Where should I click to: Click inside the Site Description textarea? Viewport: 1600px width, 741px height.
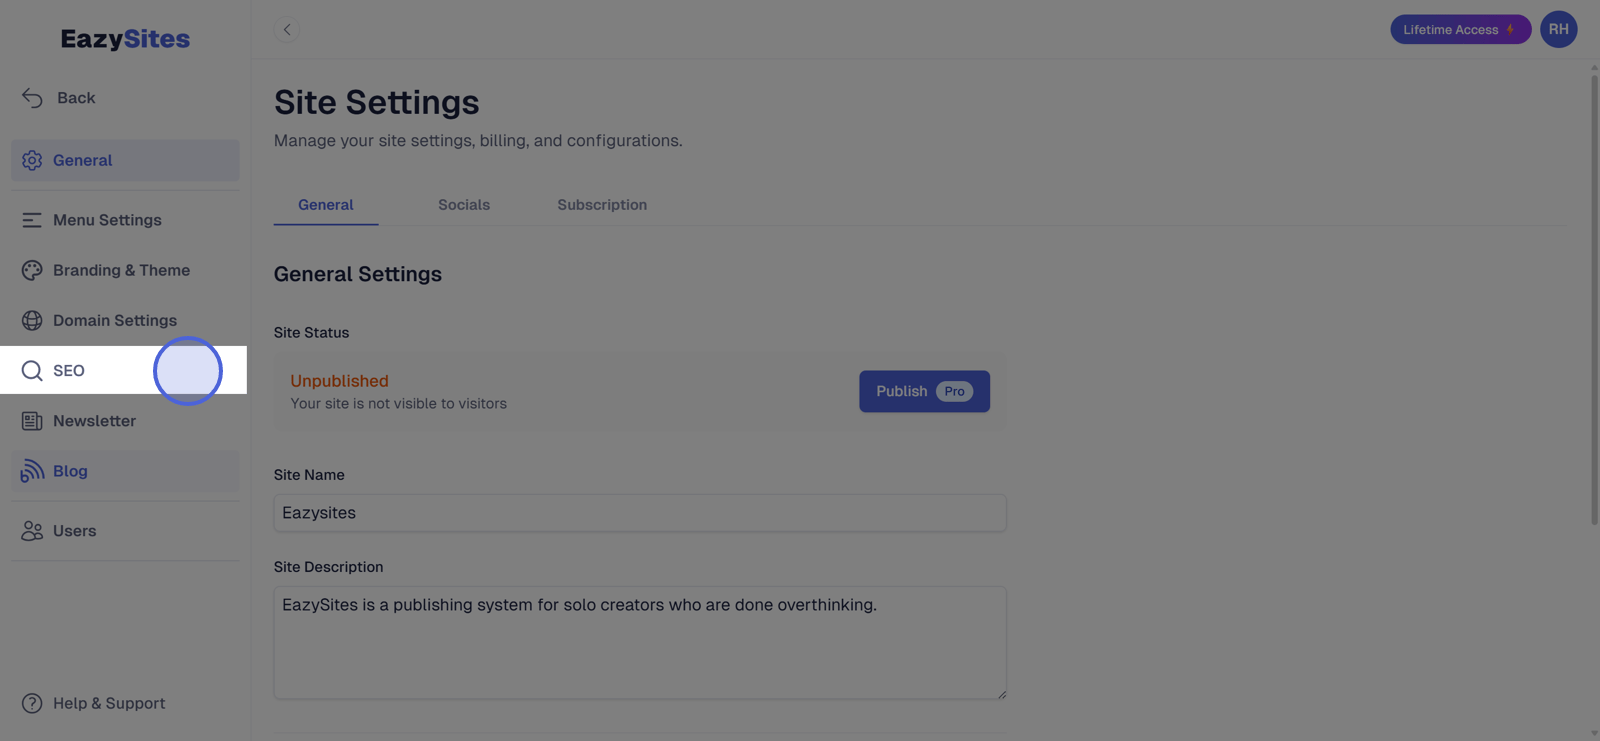pyautogui.click(x=640, y=642)
